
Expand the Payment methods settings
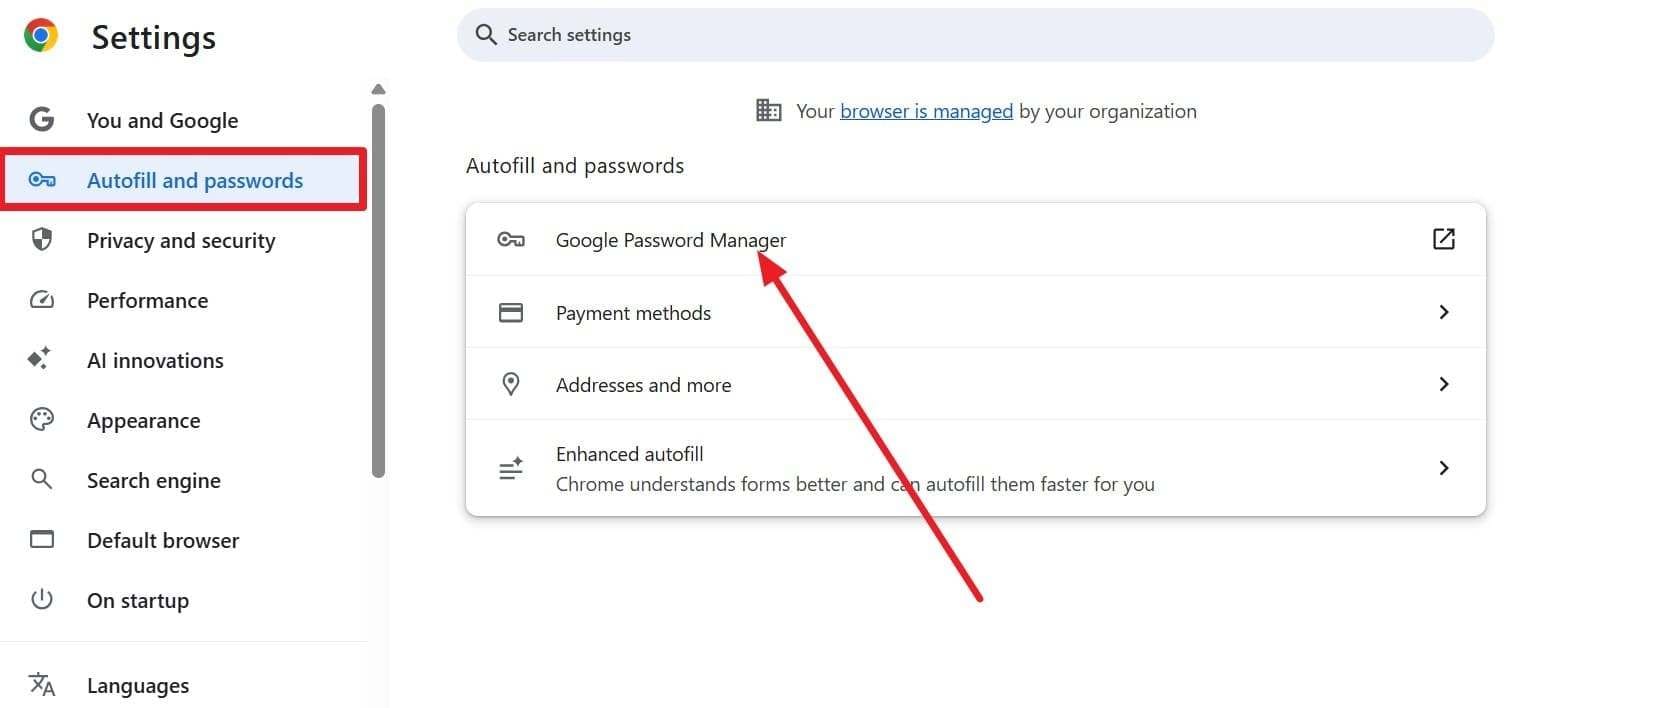[1443, 312]
